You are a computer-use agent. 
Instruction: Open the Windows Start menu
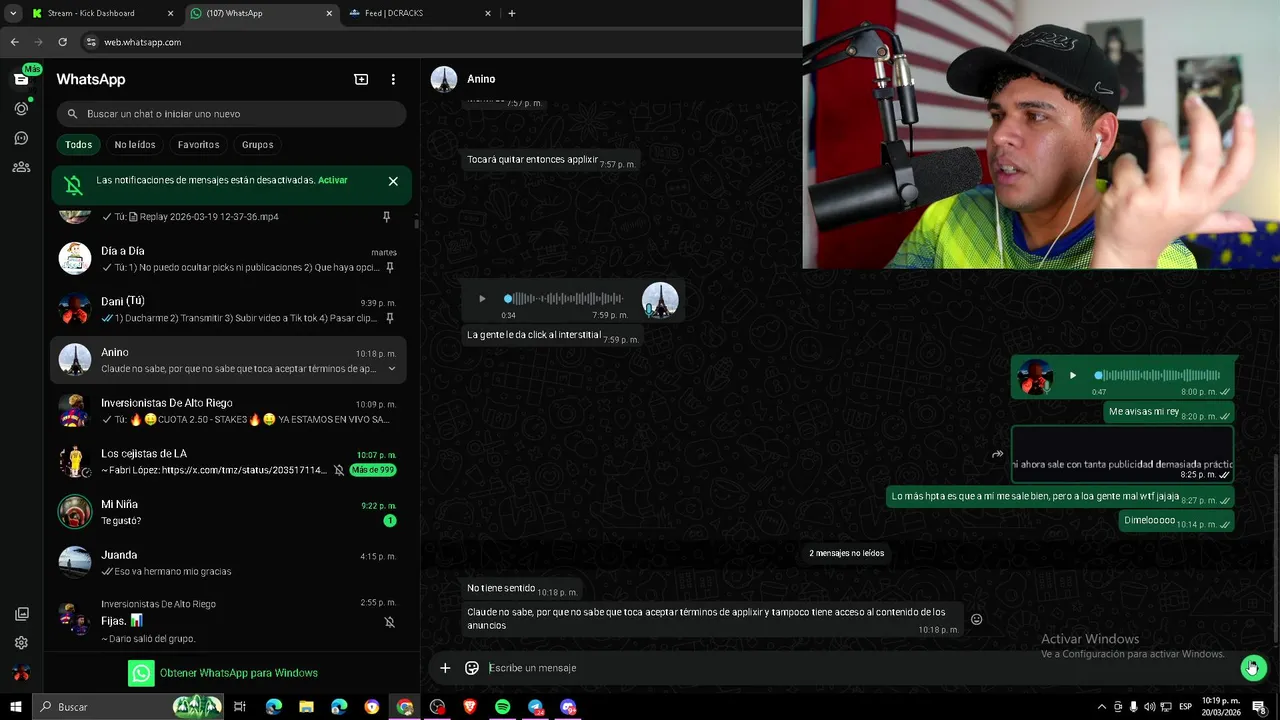coord(15,707)
